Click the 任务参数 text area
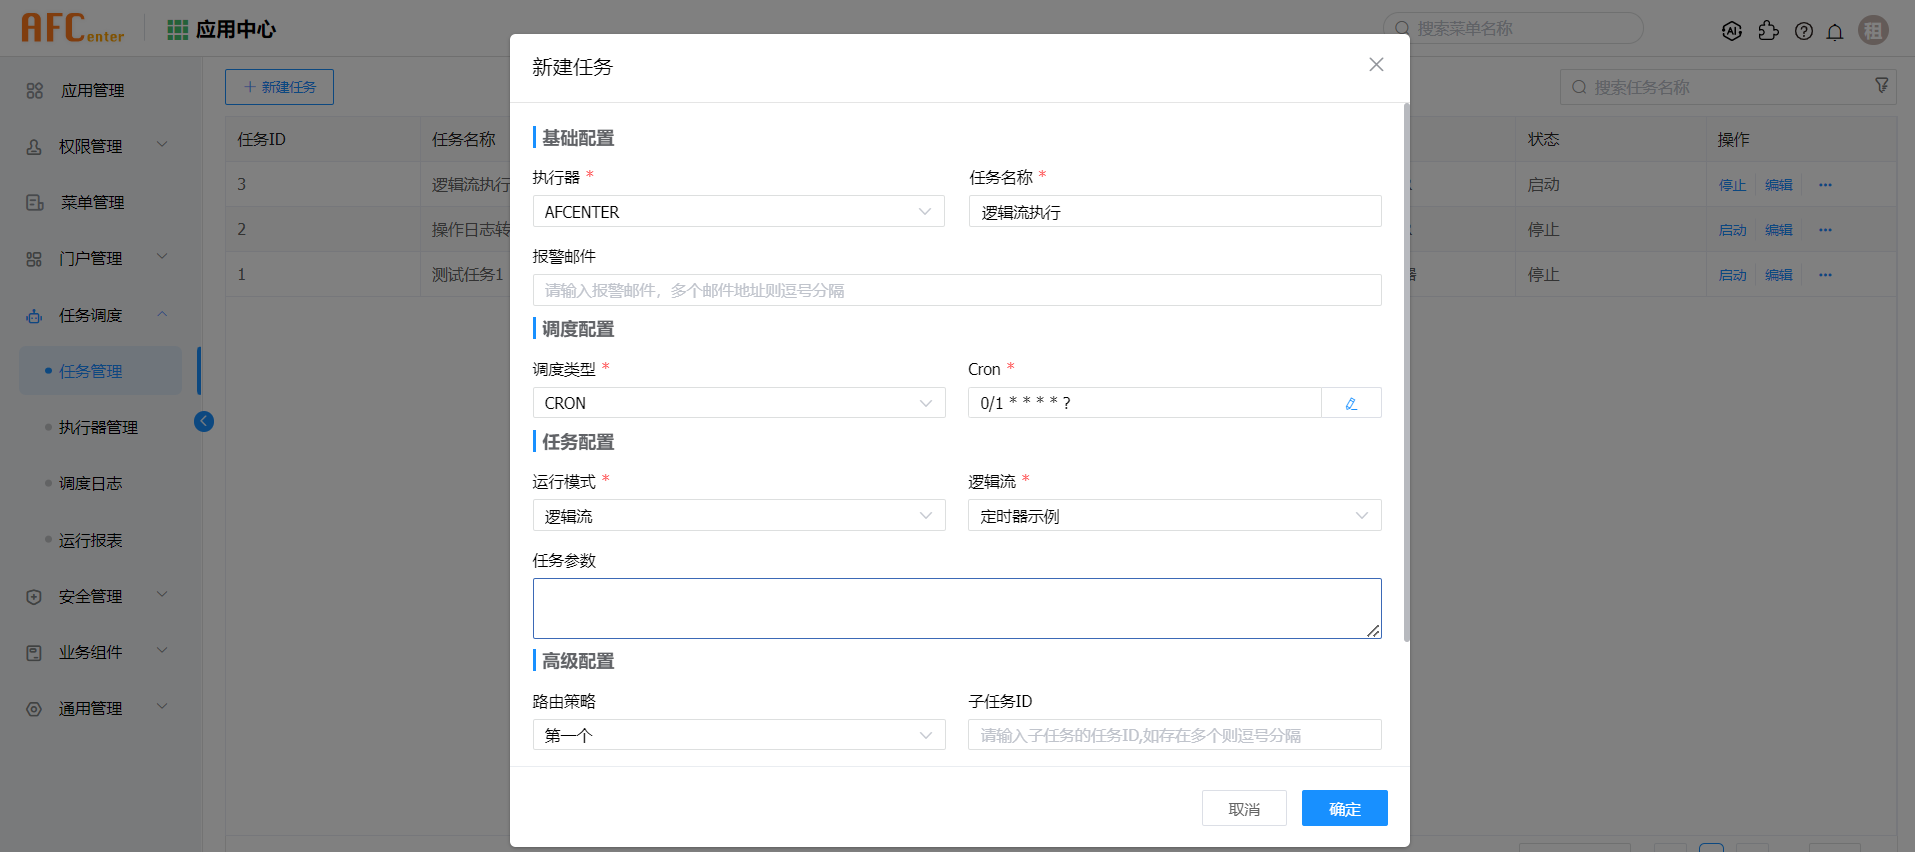Image resolution: width=1915 pixels, height=852 pixels. click(956, 608)
